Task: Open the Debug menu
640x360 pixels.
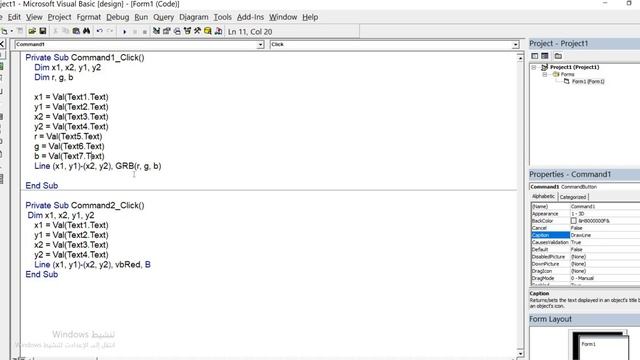Action: click(x=118, y=17)
